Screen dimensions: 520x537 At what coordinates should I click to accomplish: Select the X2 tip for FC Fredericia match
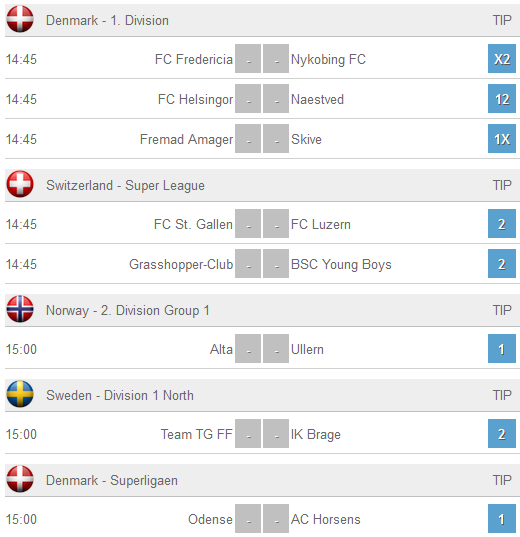click(502, 59)
